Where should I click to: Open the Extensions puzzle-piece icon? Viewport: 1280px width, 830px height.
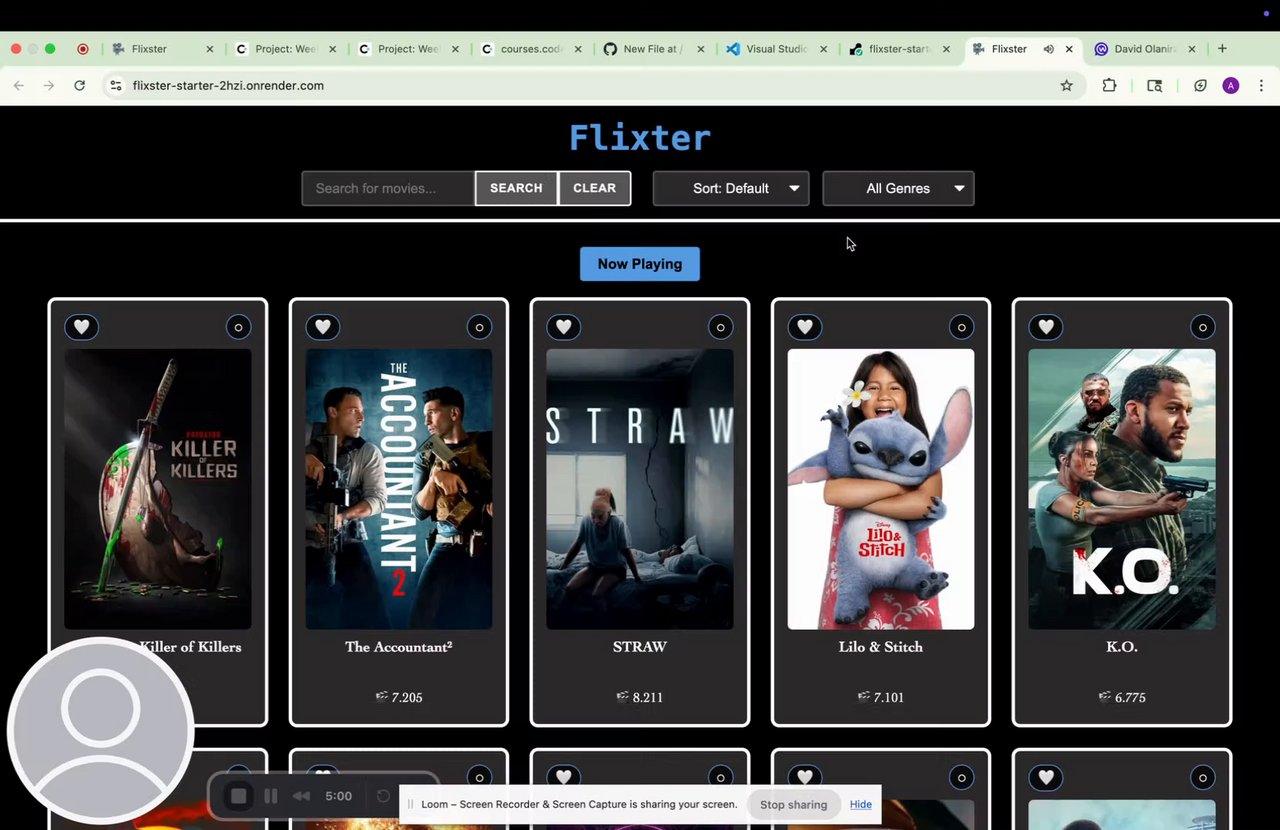1109,86
